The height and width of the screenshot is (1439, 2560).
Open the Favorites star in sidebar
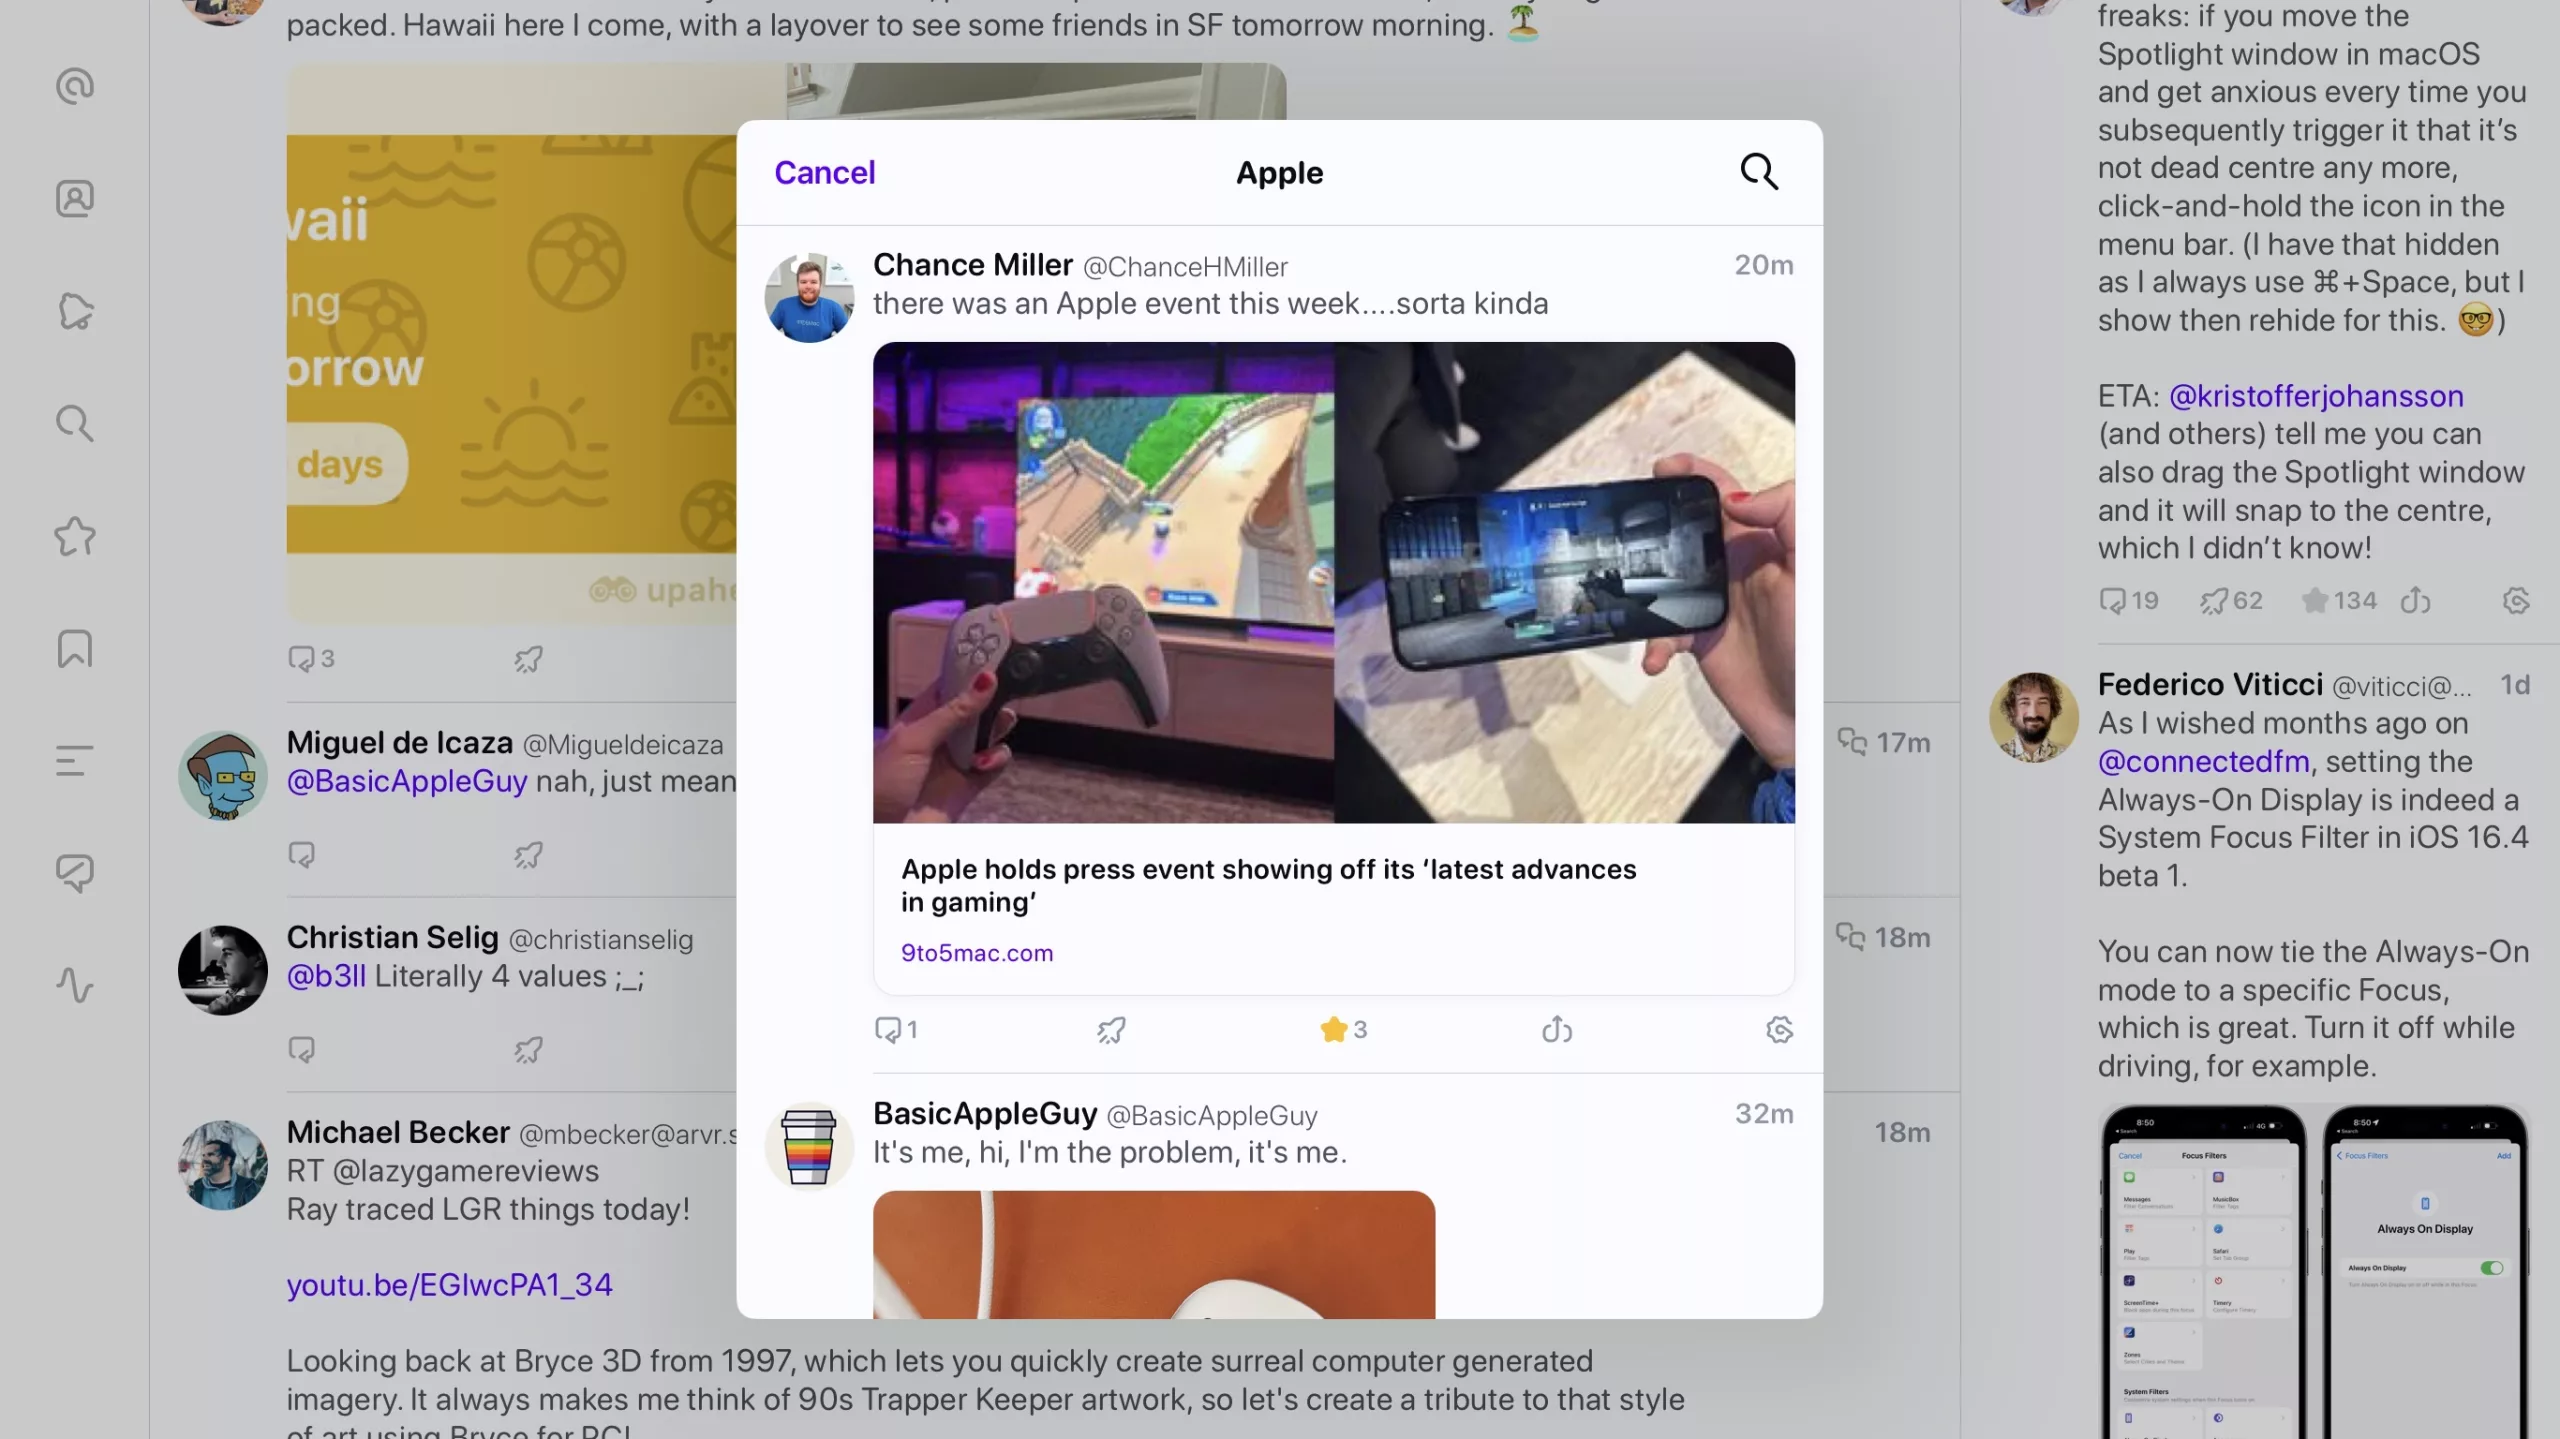tap(75, 537)
